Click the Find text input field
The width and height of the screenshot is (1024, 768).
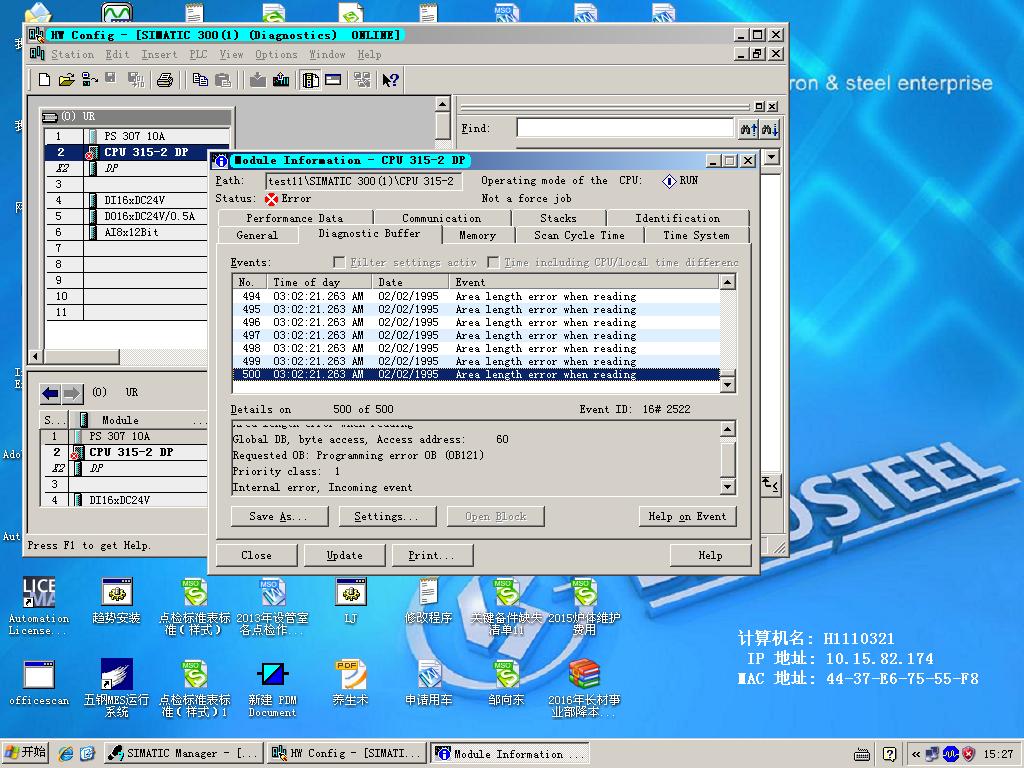pyautogui.click(x=625, y=129)
